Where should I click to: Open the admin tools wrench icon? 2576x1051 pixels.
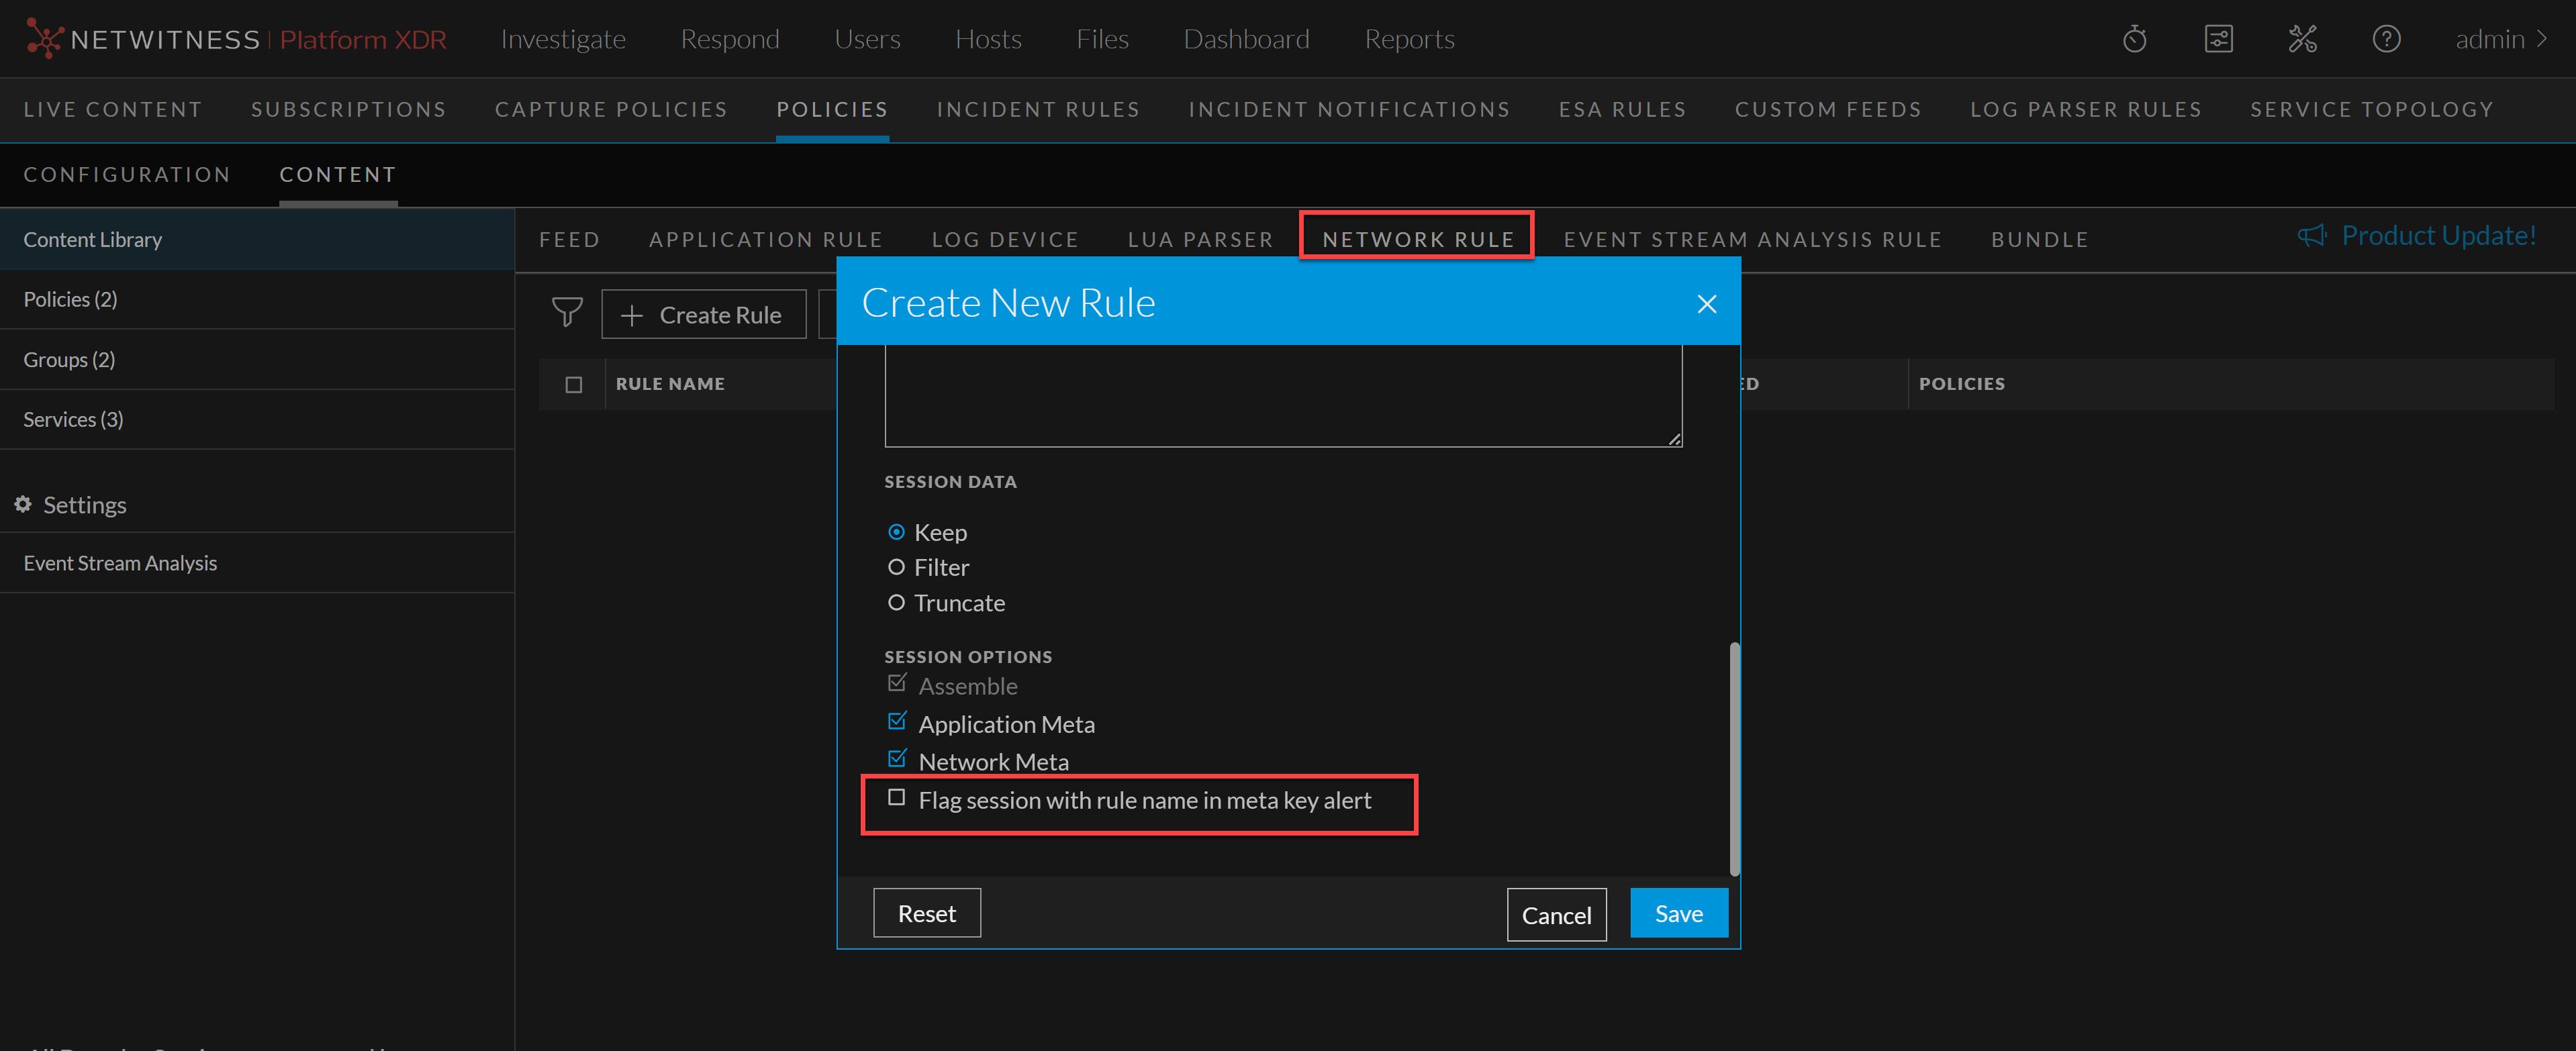2302,39
